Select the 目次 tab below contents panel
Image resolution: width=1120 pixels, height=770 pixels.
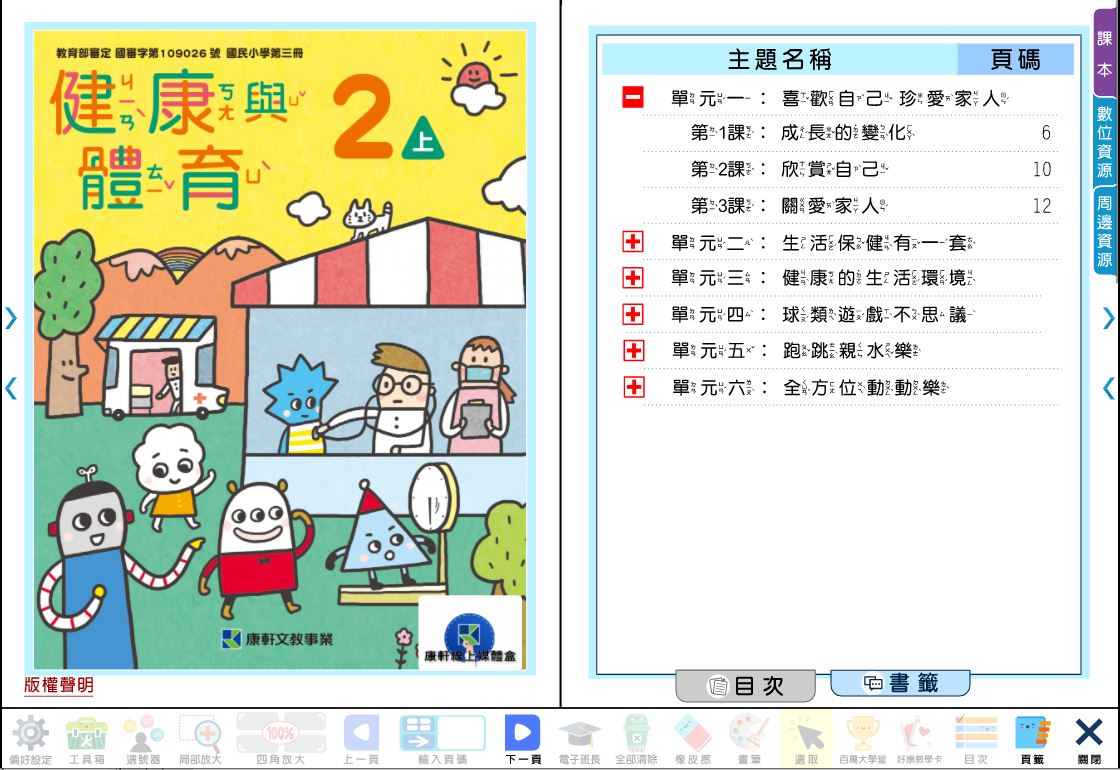[746, 686]
